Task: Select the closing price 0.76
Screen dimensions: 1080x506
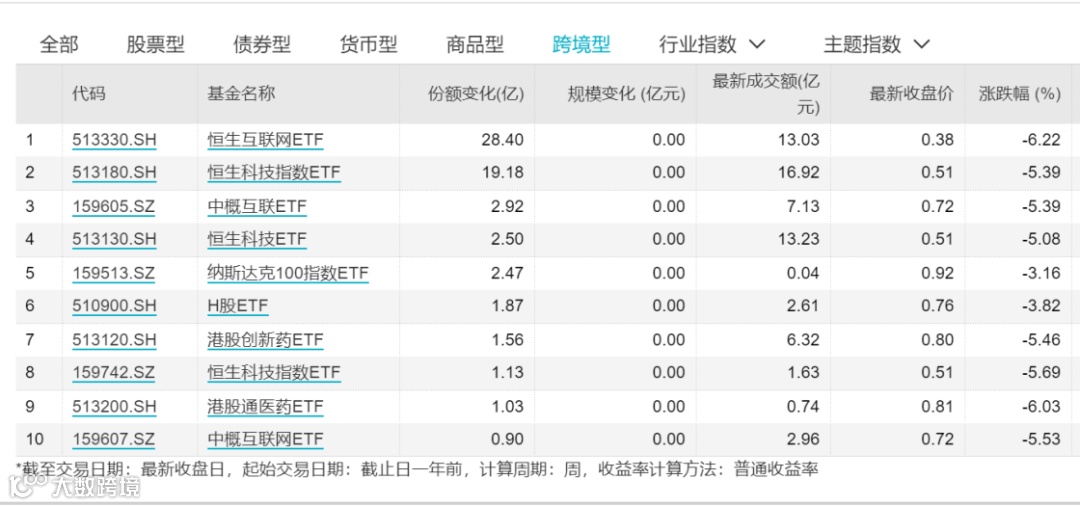Action: coord(937,306)
